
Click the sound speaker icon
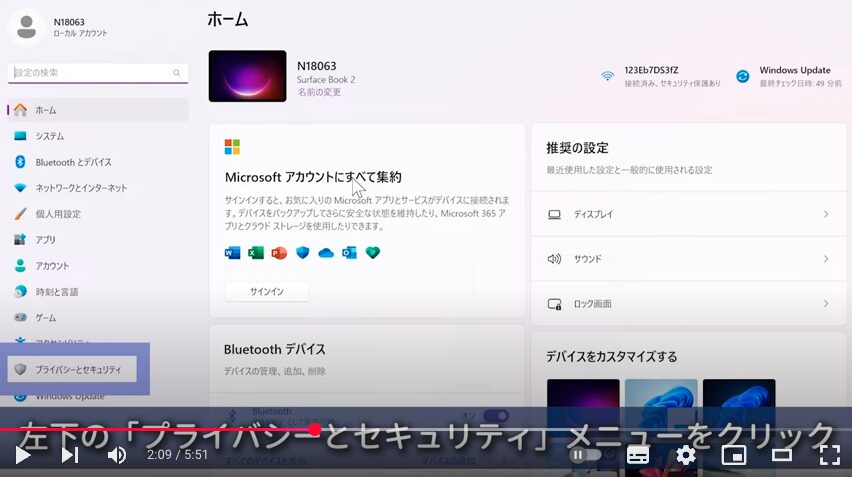point(554,259)
